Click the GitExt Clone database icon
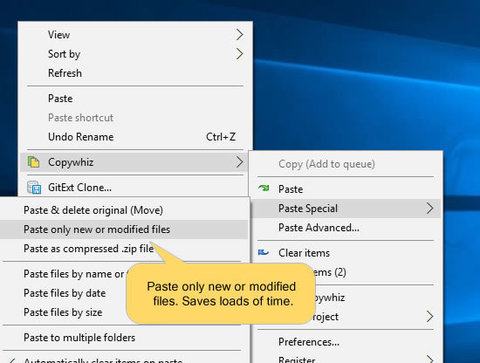The image size is (480, 363). click(x=34, y=187)
